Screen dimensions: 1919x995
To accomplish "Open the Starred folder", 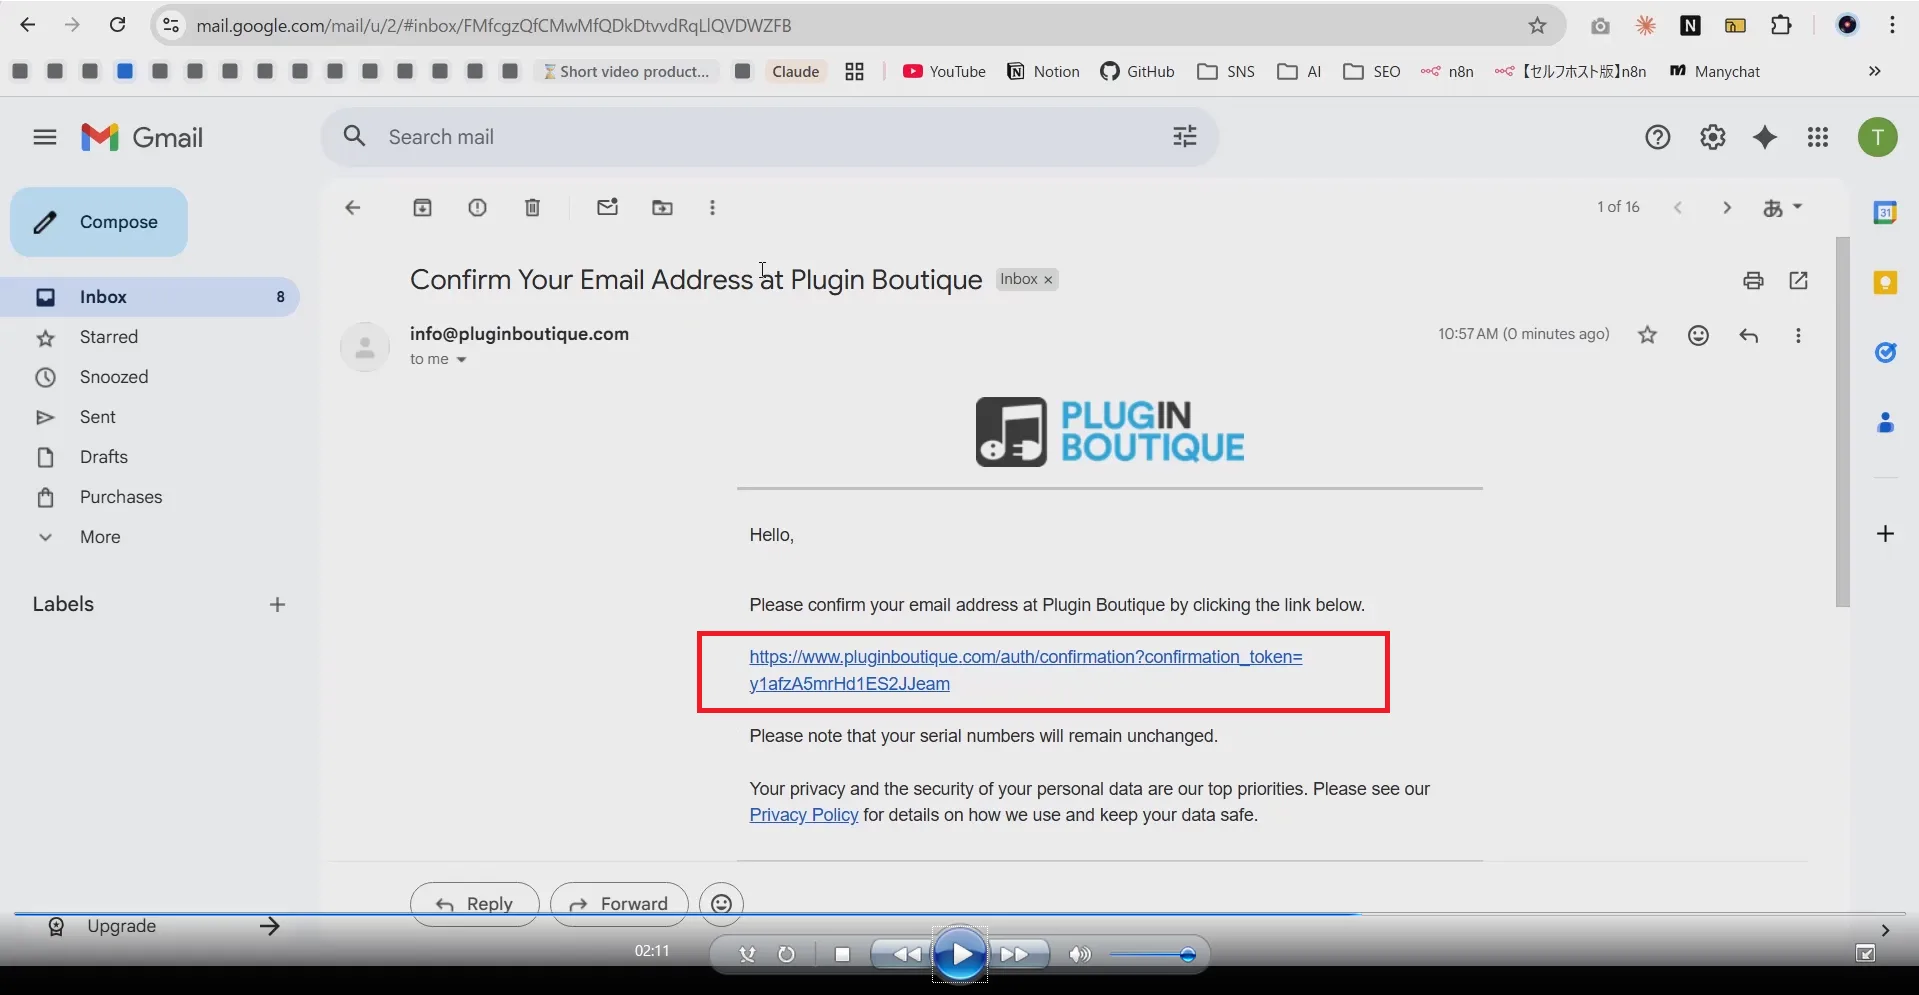I will click(x=109, y=337).
